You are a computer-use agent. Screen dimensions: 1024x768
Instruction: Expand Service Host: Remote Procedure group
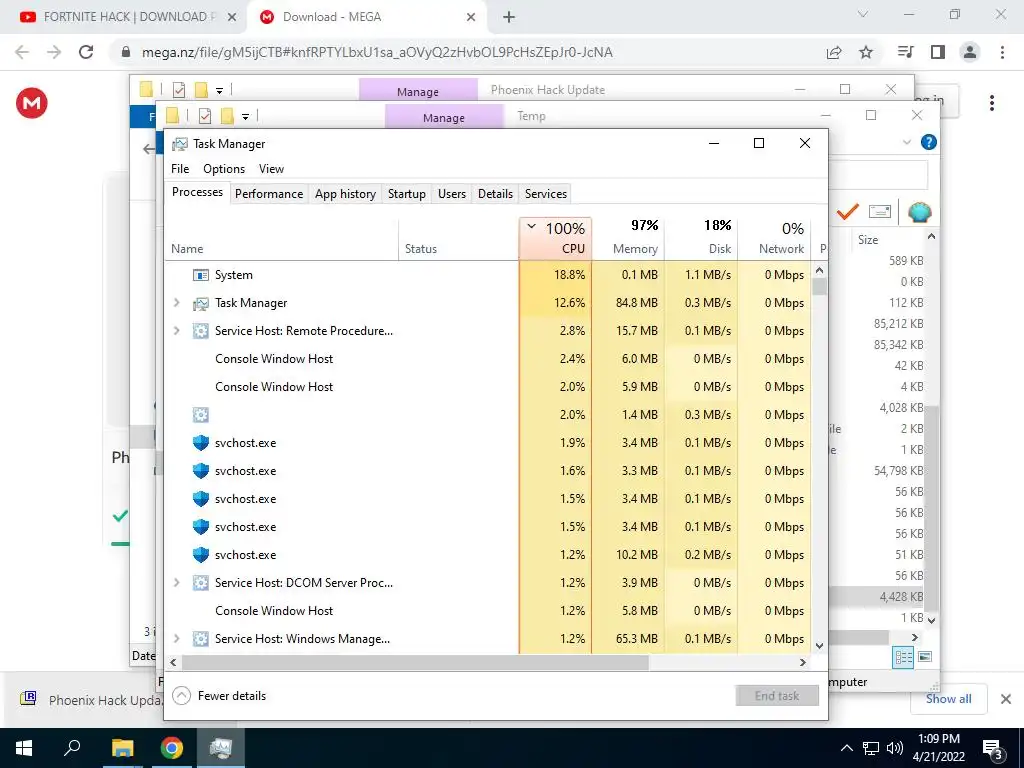176,330
